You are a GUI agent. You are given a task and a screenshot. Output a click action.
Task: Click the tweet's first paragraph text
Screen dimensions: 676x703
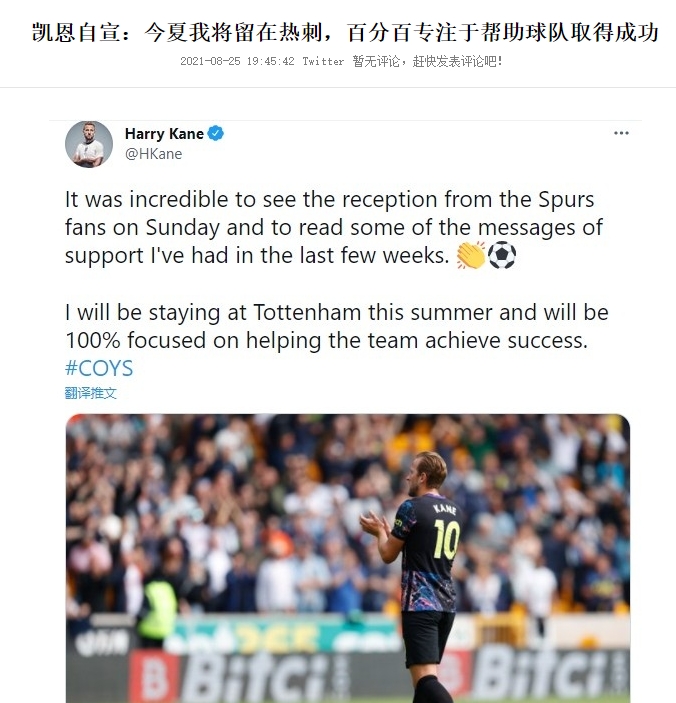334,227
